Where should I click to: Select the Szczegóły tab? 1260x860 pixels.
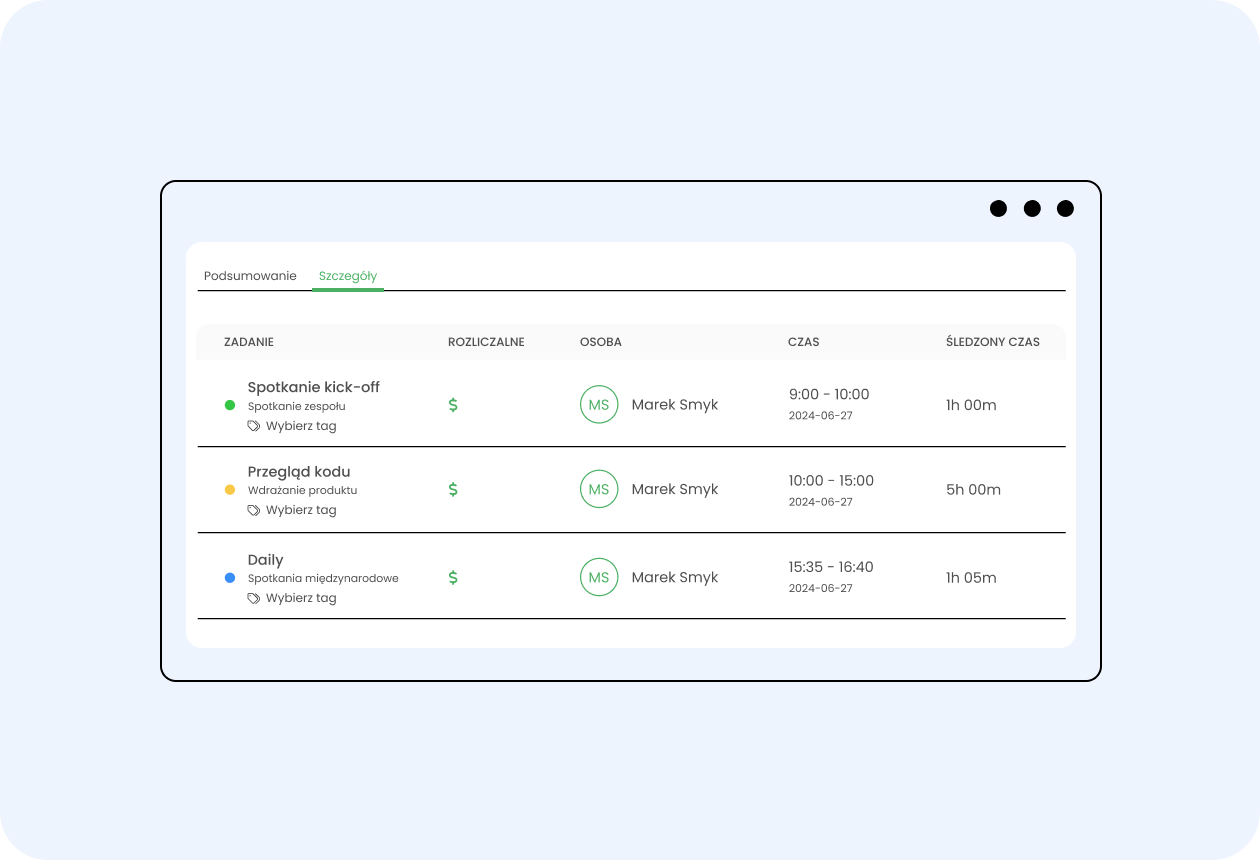coord(348,276)
